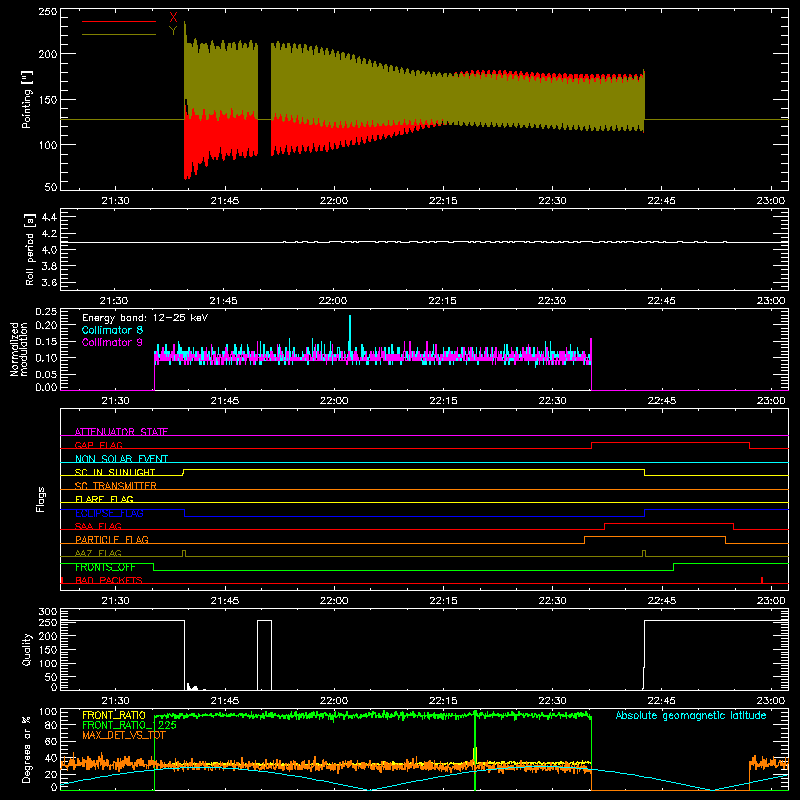Click the NON_SOLAR_EVENT flag label
This screenshot has height=800, width=800.
121,459
